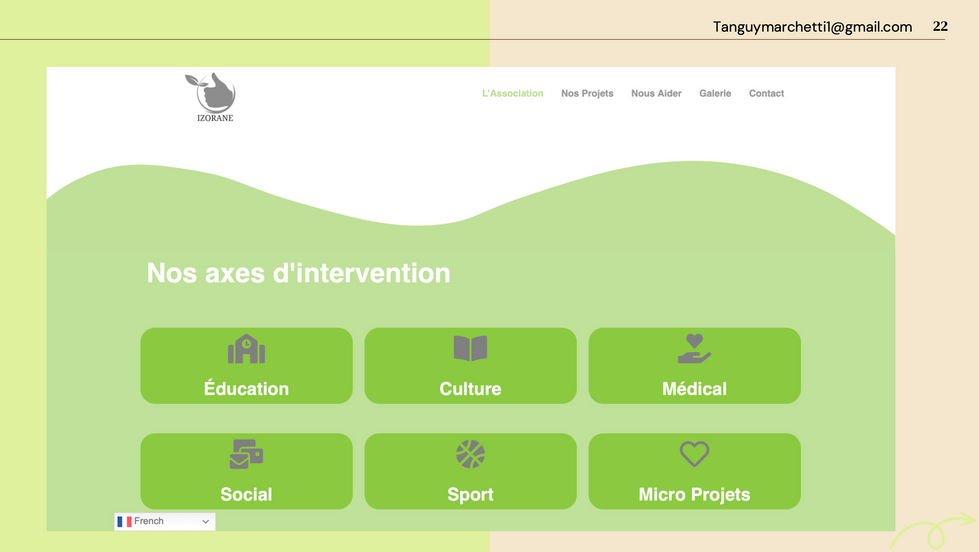Open the Contact menu item
Screen dimensions: 979x552
(x=766, y=93)
